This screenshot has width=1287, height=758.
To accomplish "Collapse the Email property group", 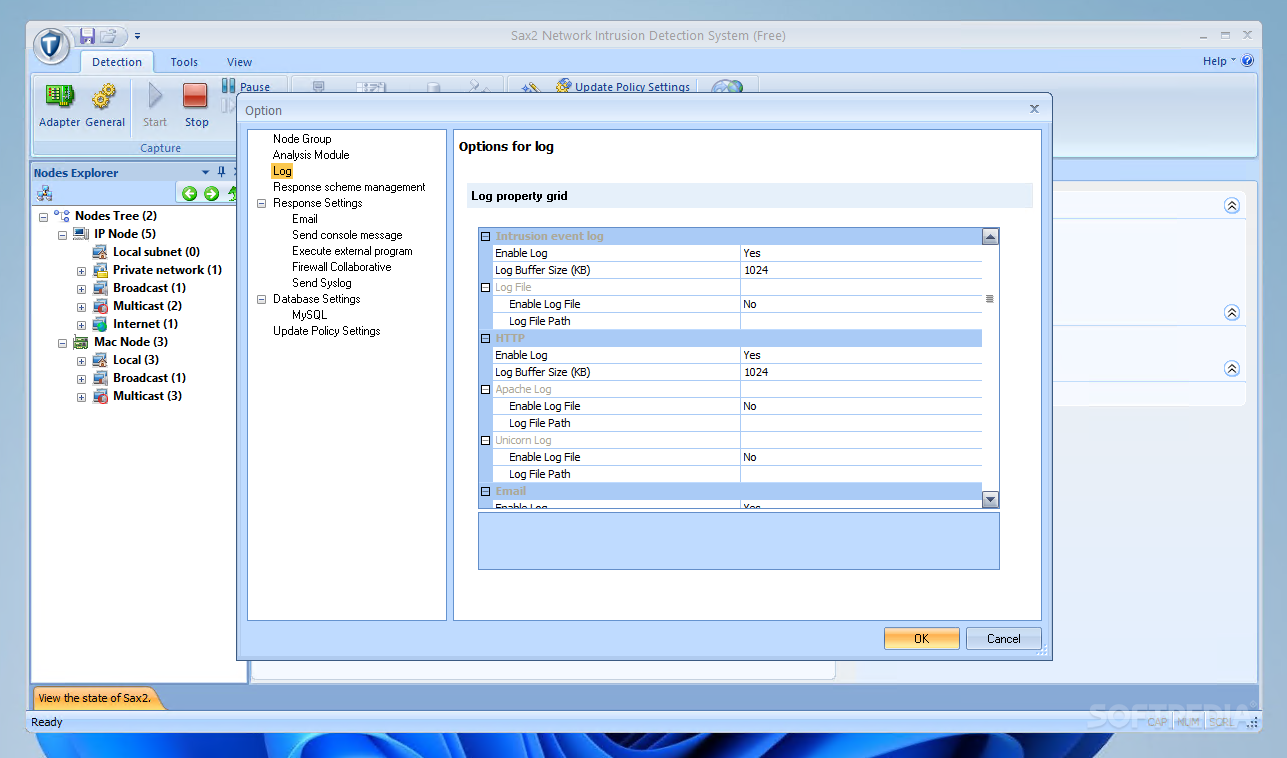I will pos(486,492).
